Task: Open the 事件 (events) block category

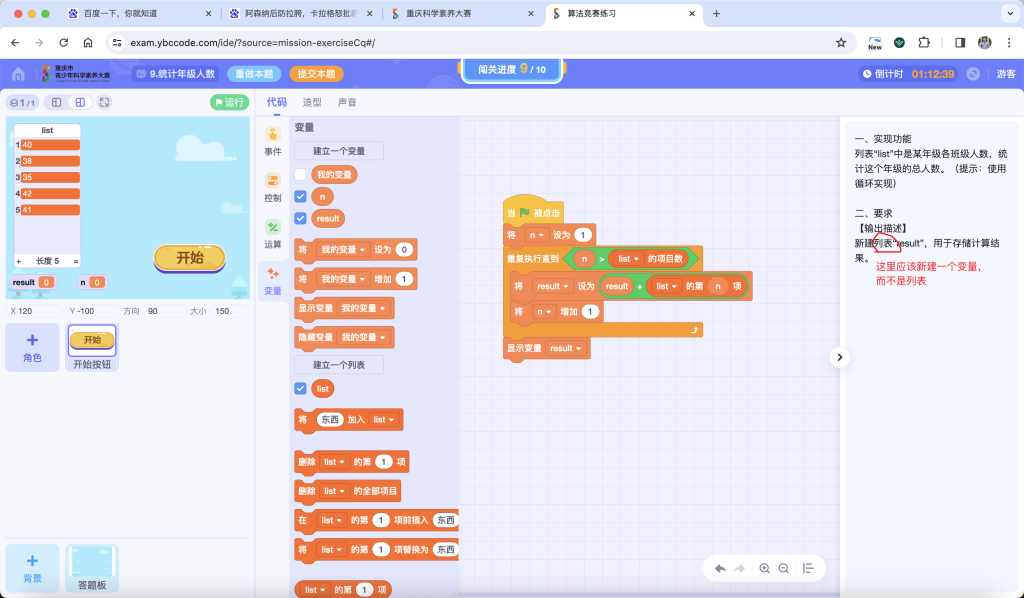Action: tap(273, 141)
